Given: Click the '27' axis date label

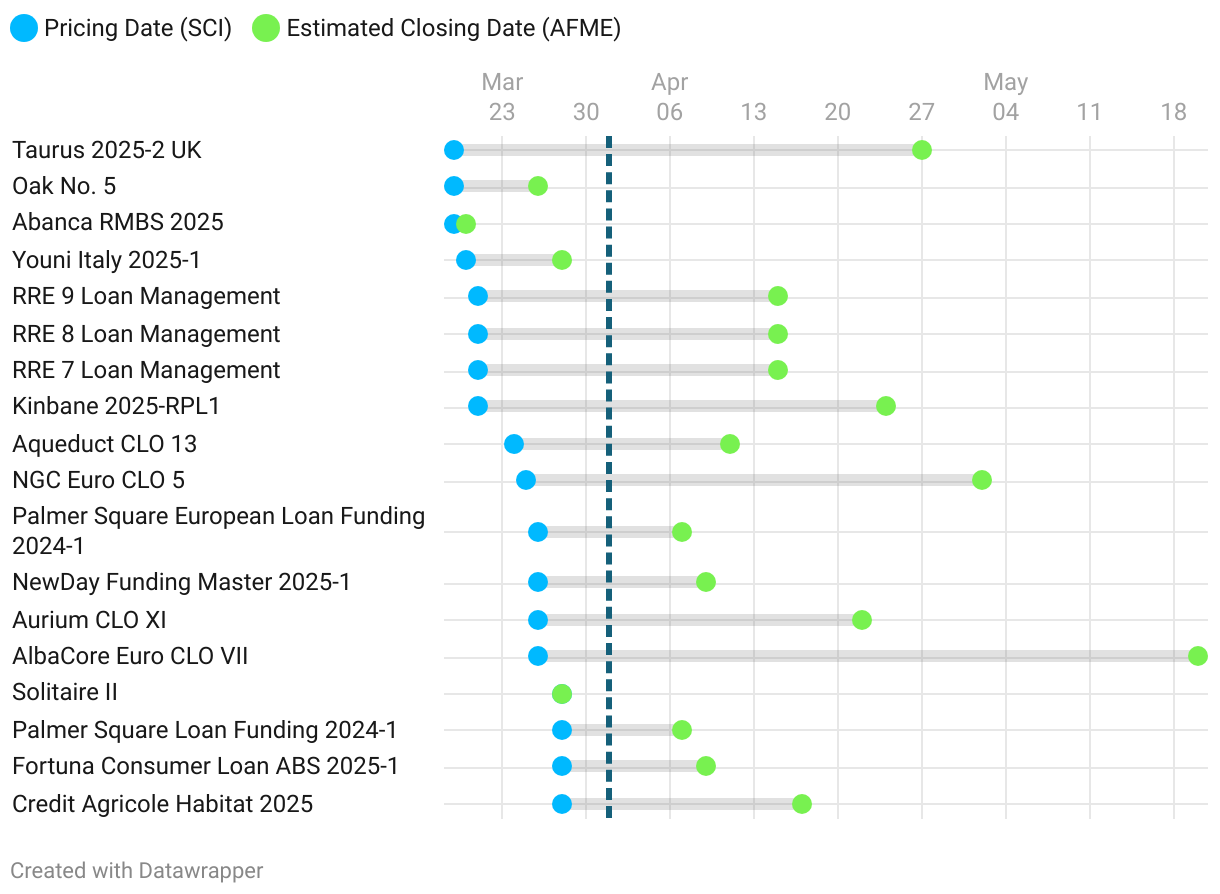Looking at the screenshot, I should (922, 112).
